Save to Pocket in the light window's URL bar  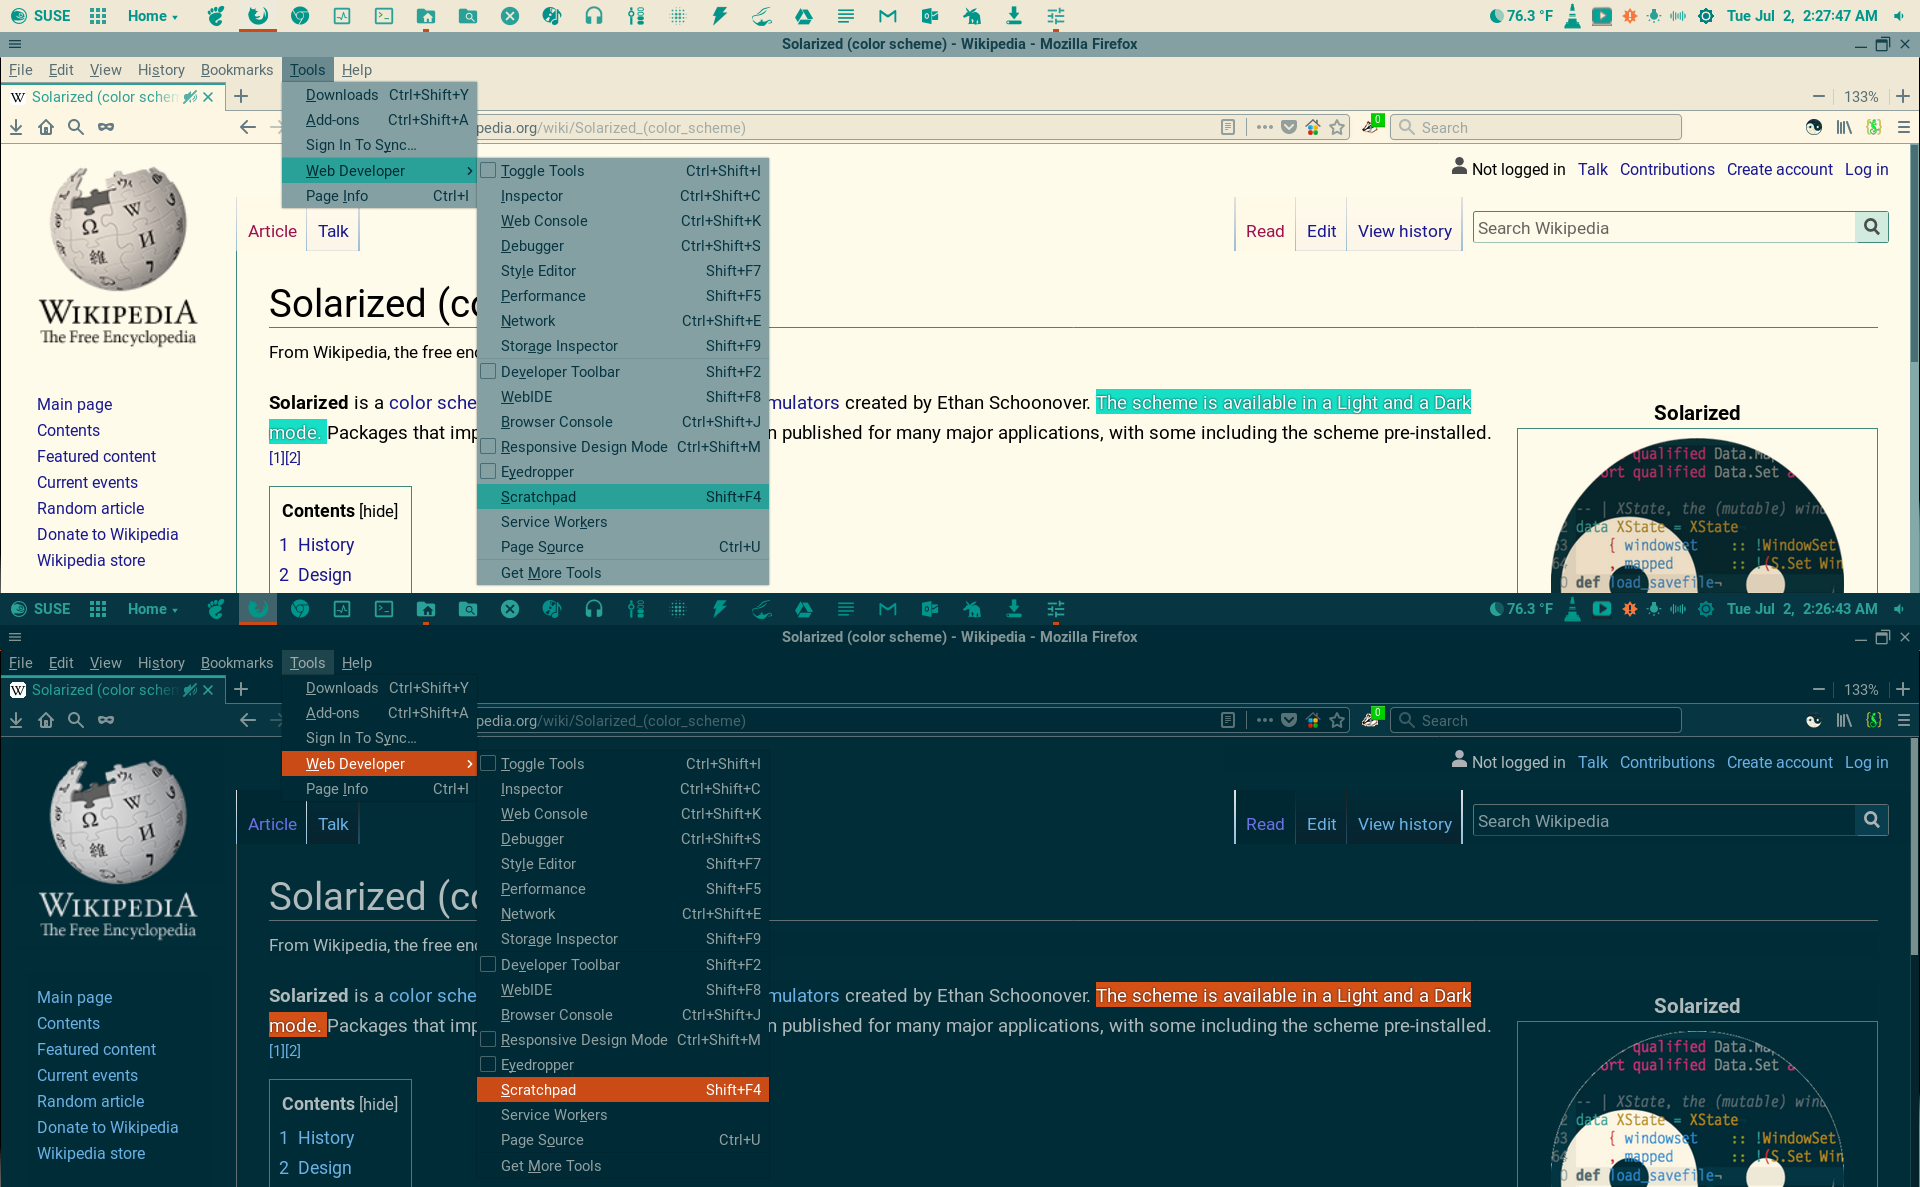tap(1289, 127)
